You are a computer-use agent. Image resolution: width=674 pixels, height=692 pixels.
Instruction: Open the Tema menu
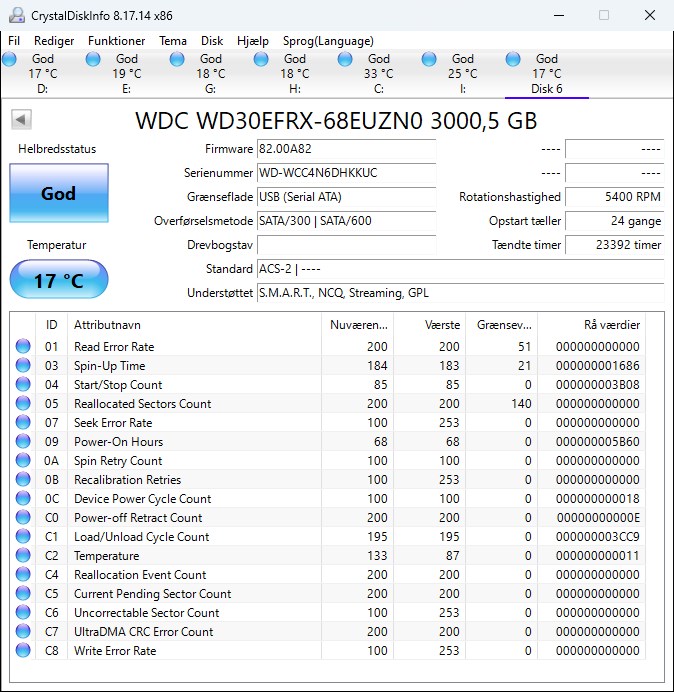173,41
